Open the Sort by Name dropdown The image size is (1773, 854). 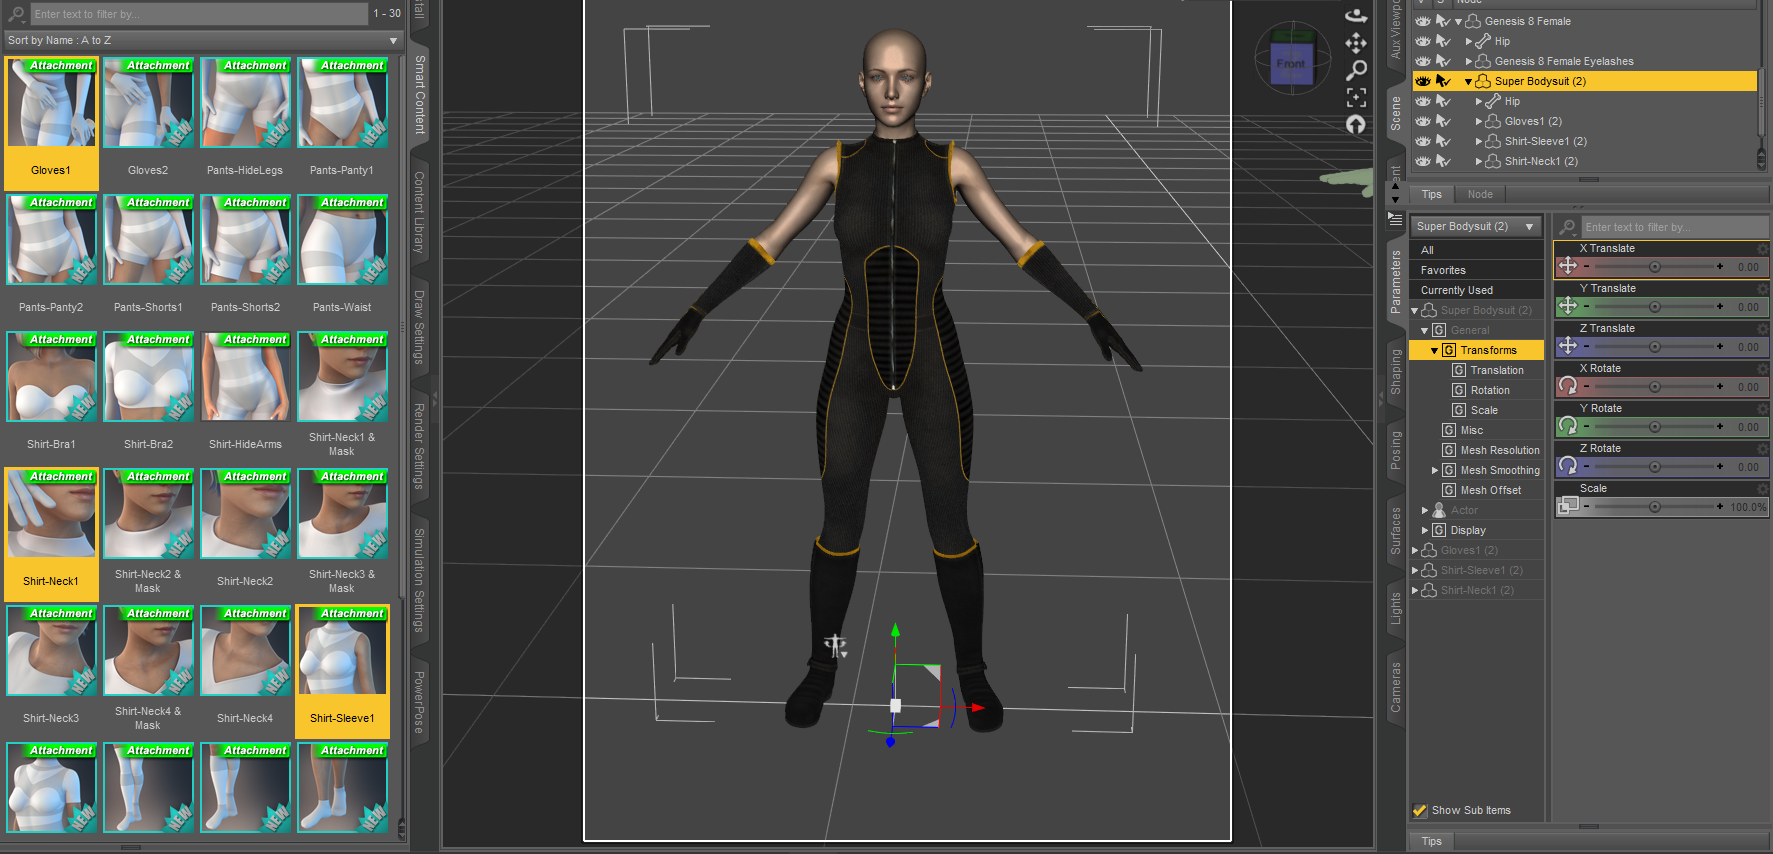click(x=203, y=41)
